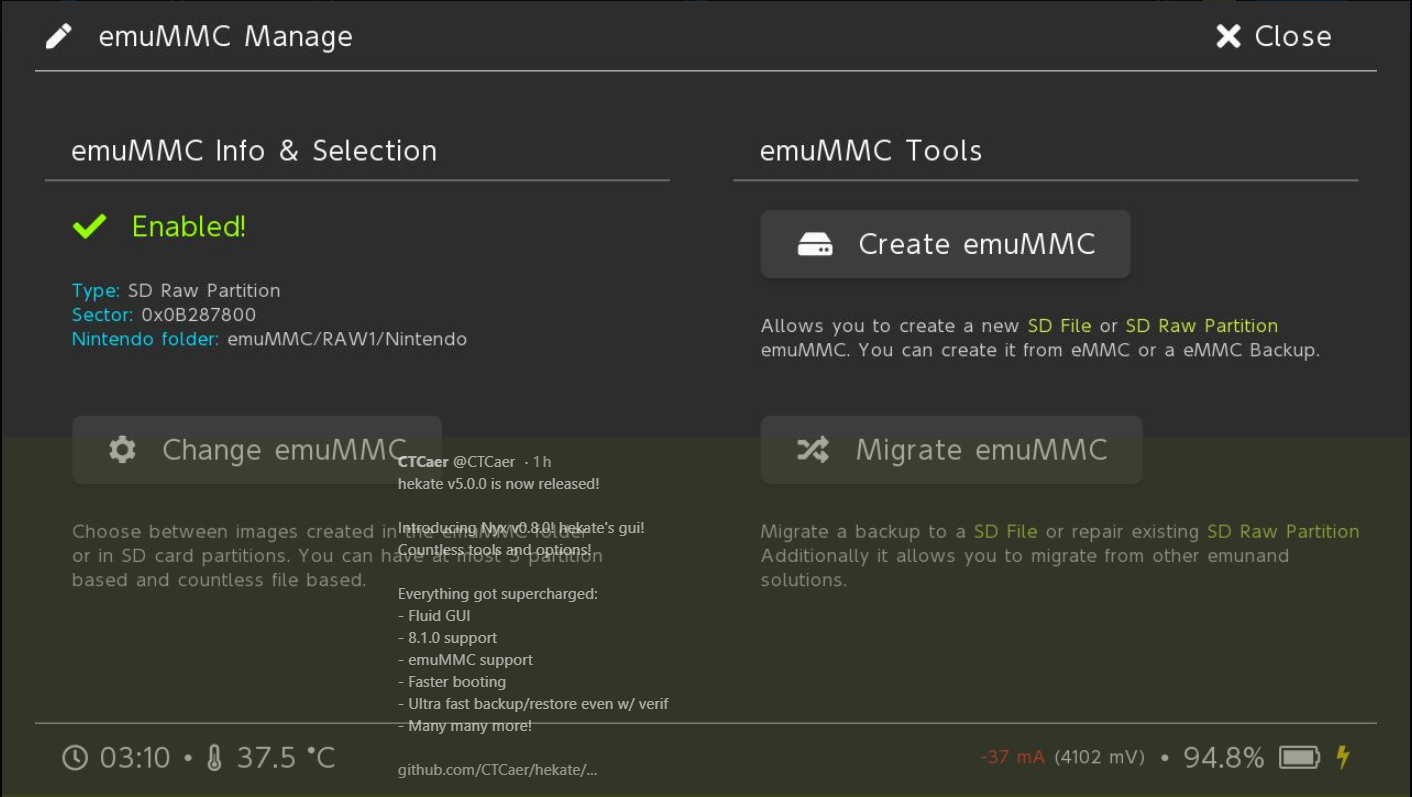This screenshot has height=797, width=1412.
Task: Click 'SD Raw Partition' text under Migrate emuMMC
Action: coord(1283,532)
